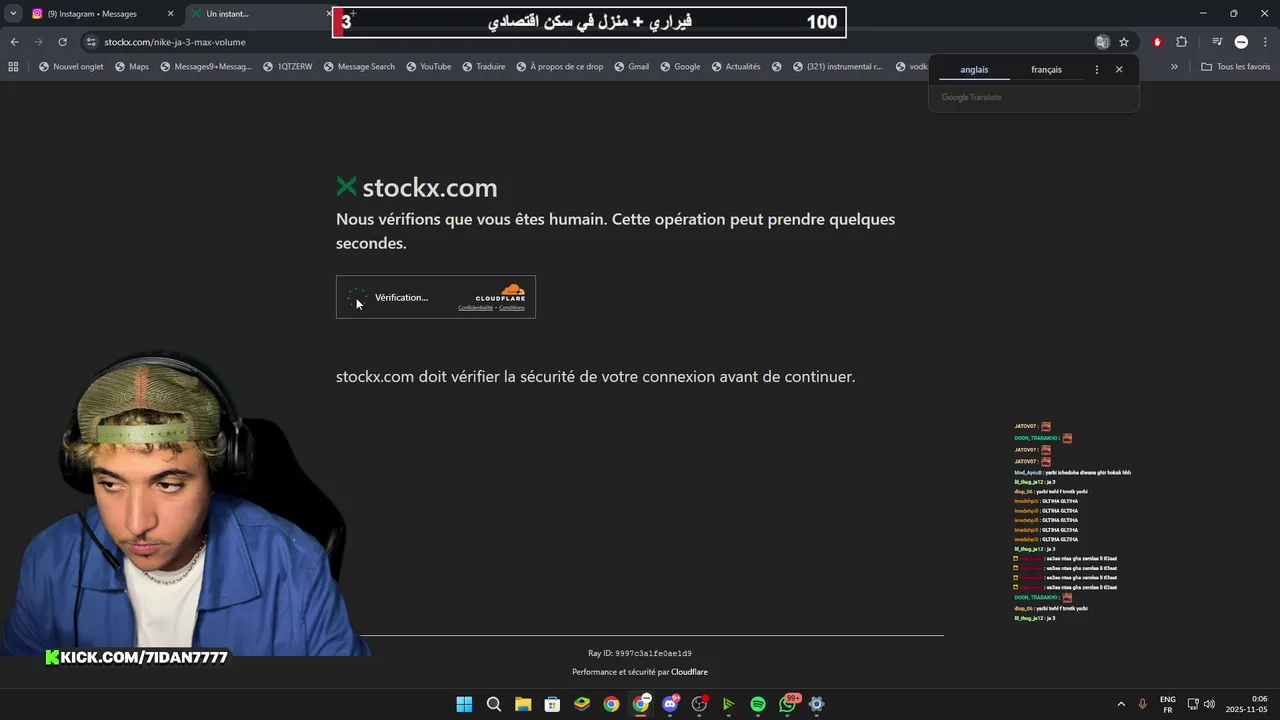Open Windows Start menu
Viewport: 1280px width, 720px height.
[x=464, y=704]
